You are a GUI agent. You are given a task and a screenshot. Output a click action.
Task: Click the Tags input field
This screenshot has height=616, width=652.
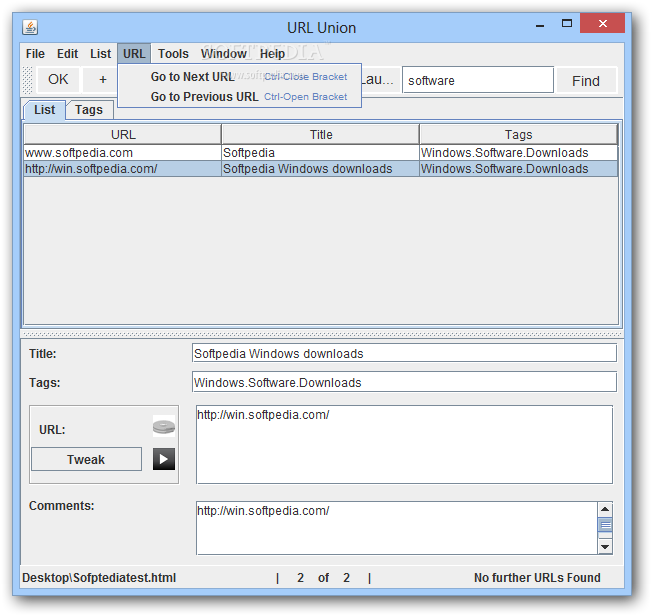(x=404, y=382)
